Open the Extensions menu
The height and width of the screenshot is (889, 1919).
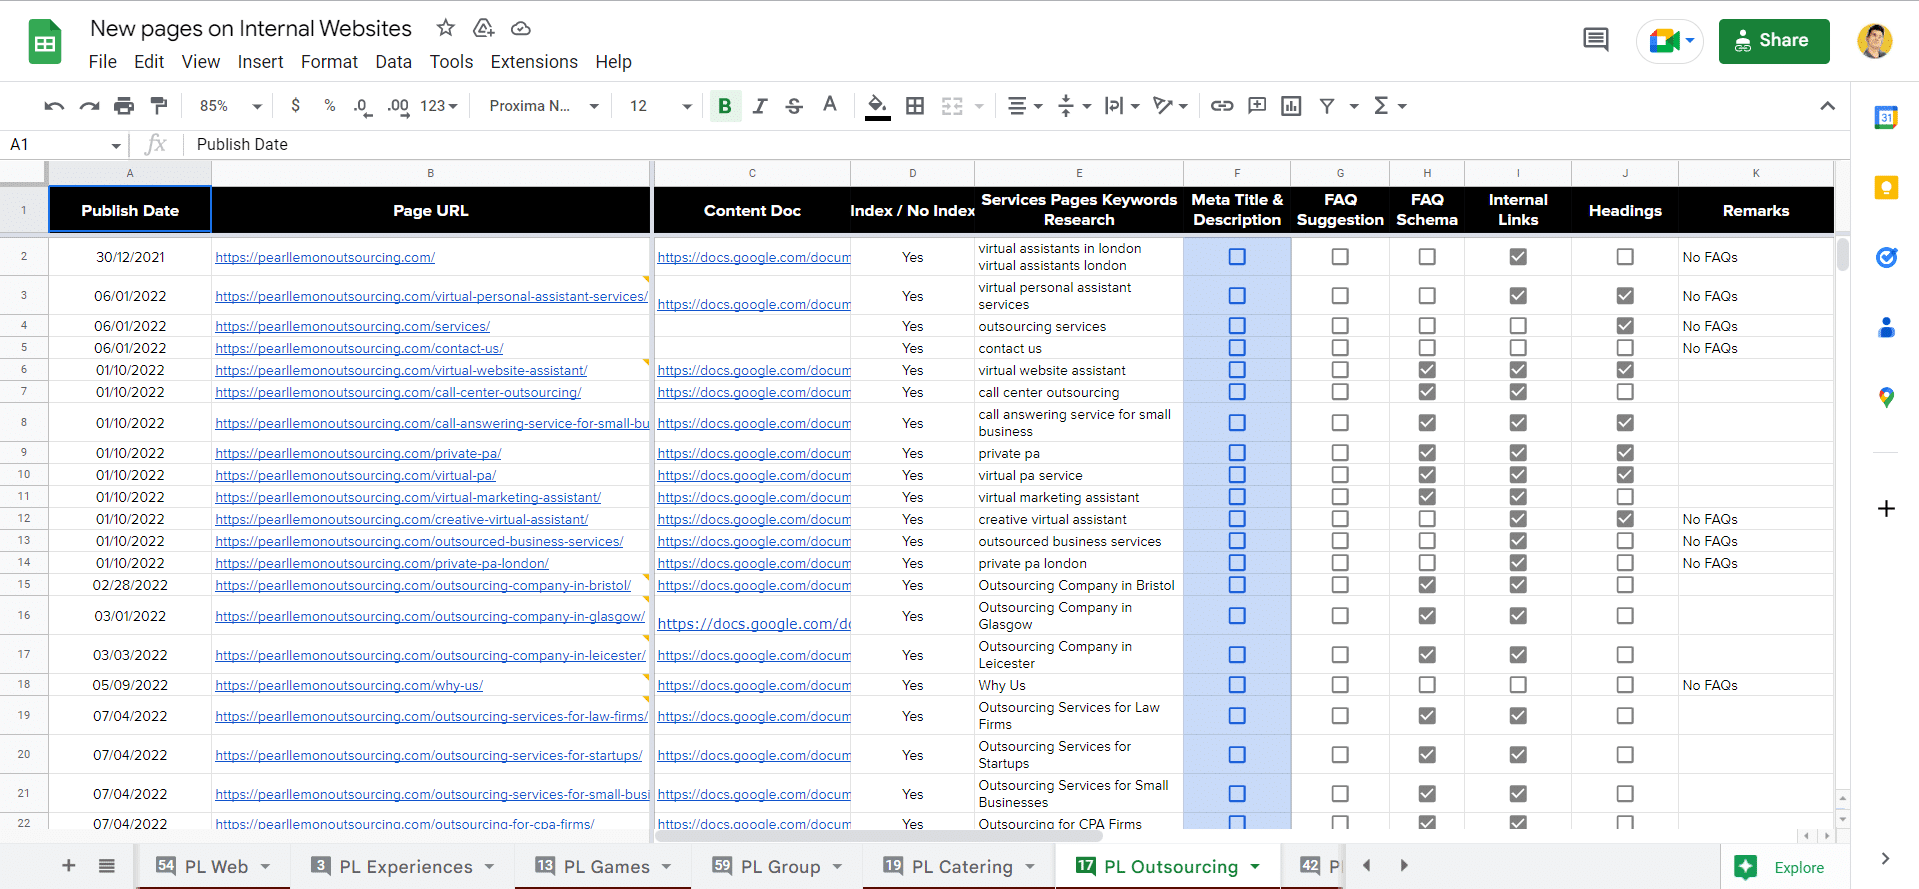point(534,62)
